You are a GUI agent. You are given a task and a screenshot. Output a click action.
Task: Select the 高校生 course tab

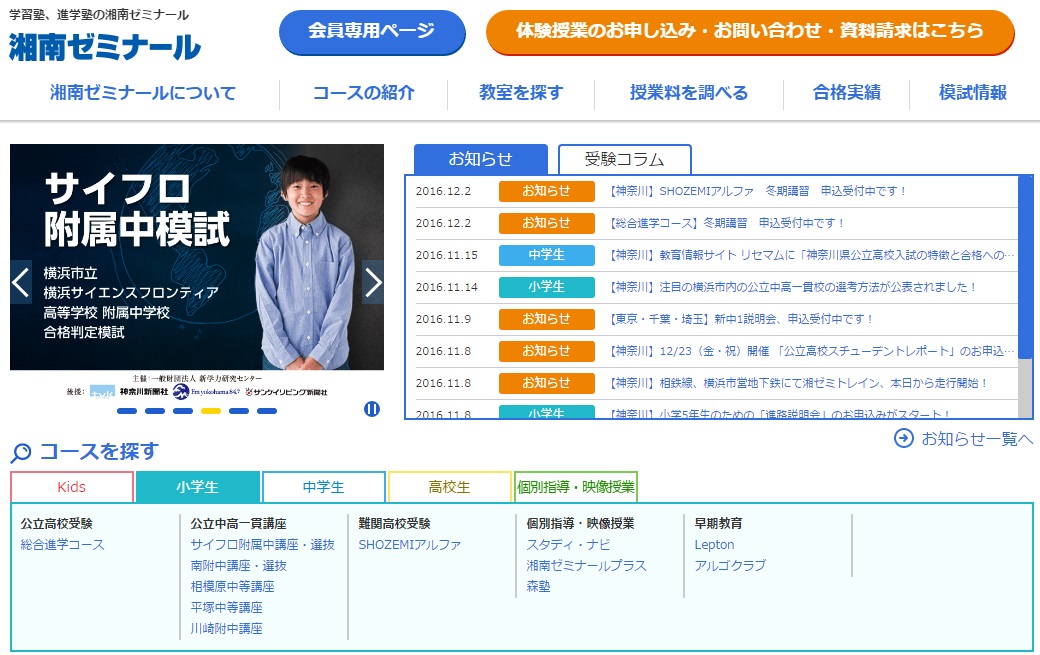click(x=450, y=487)
